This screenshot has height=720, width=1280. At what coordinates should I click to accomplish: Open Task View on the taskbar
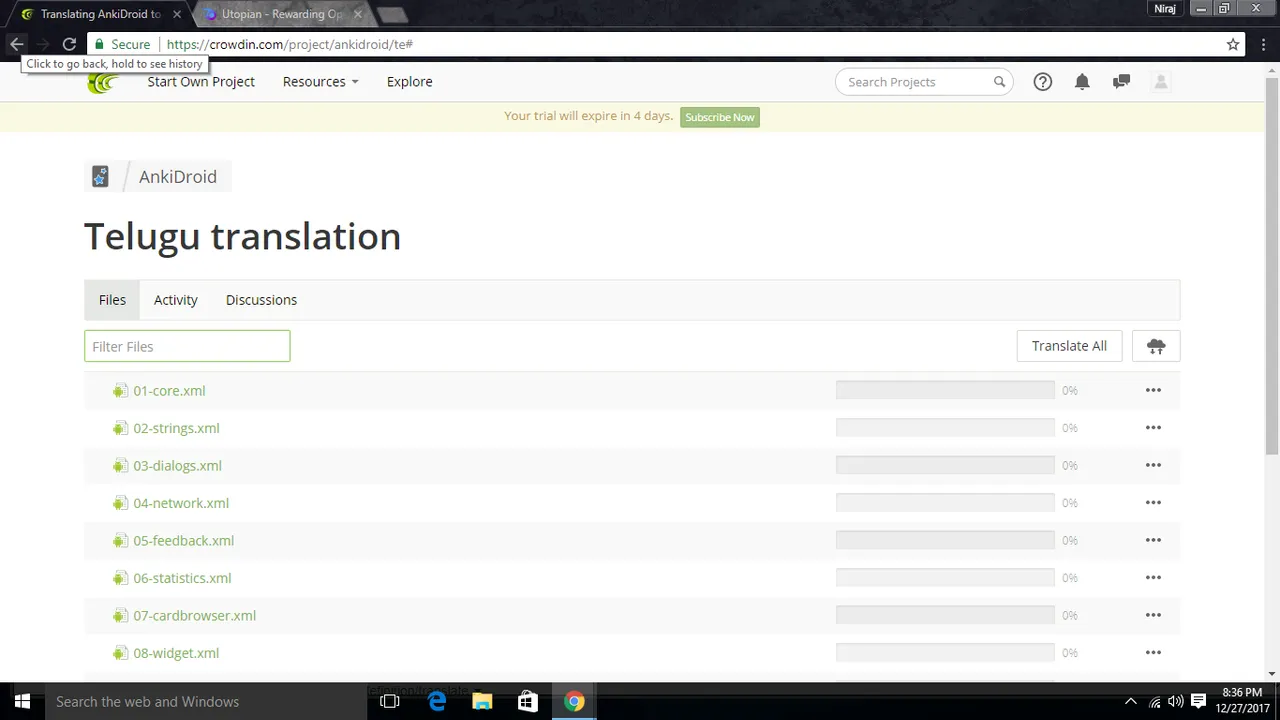[x=390, y=702]
